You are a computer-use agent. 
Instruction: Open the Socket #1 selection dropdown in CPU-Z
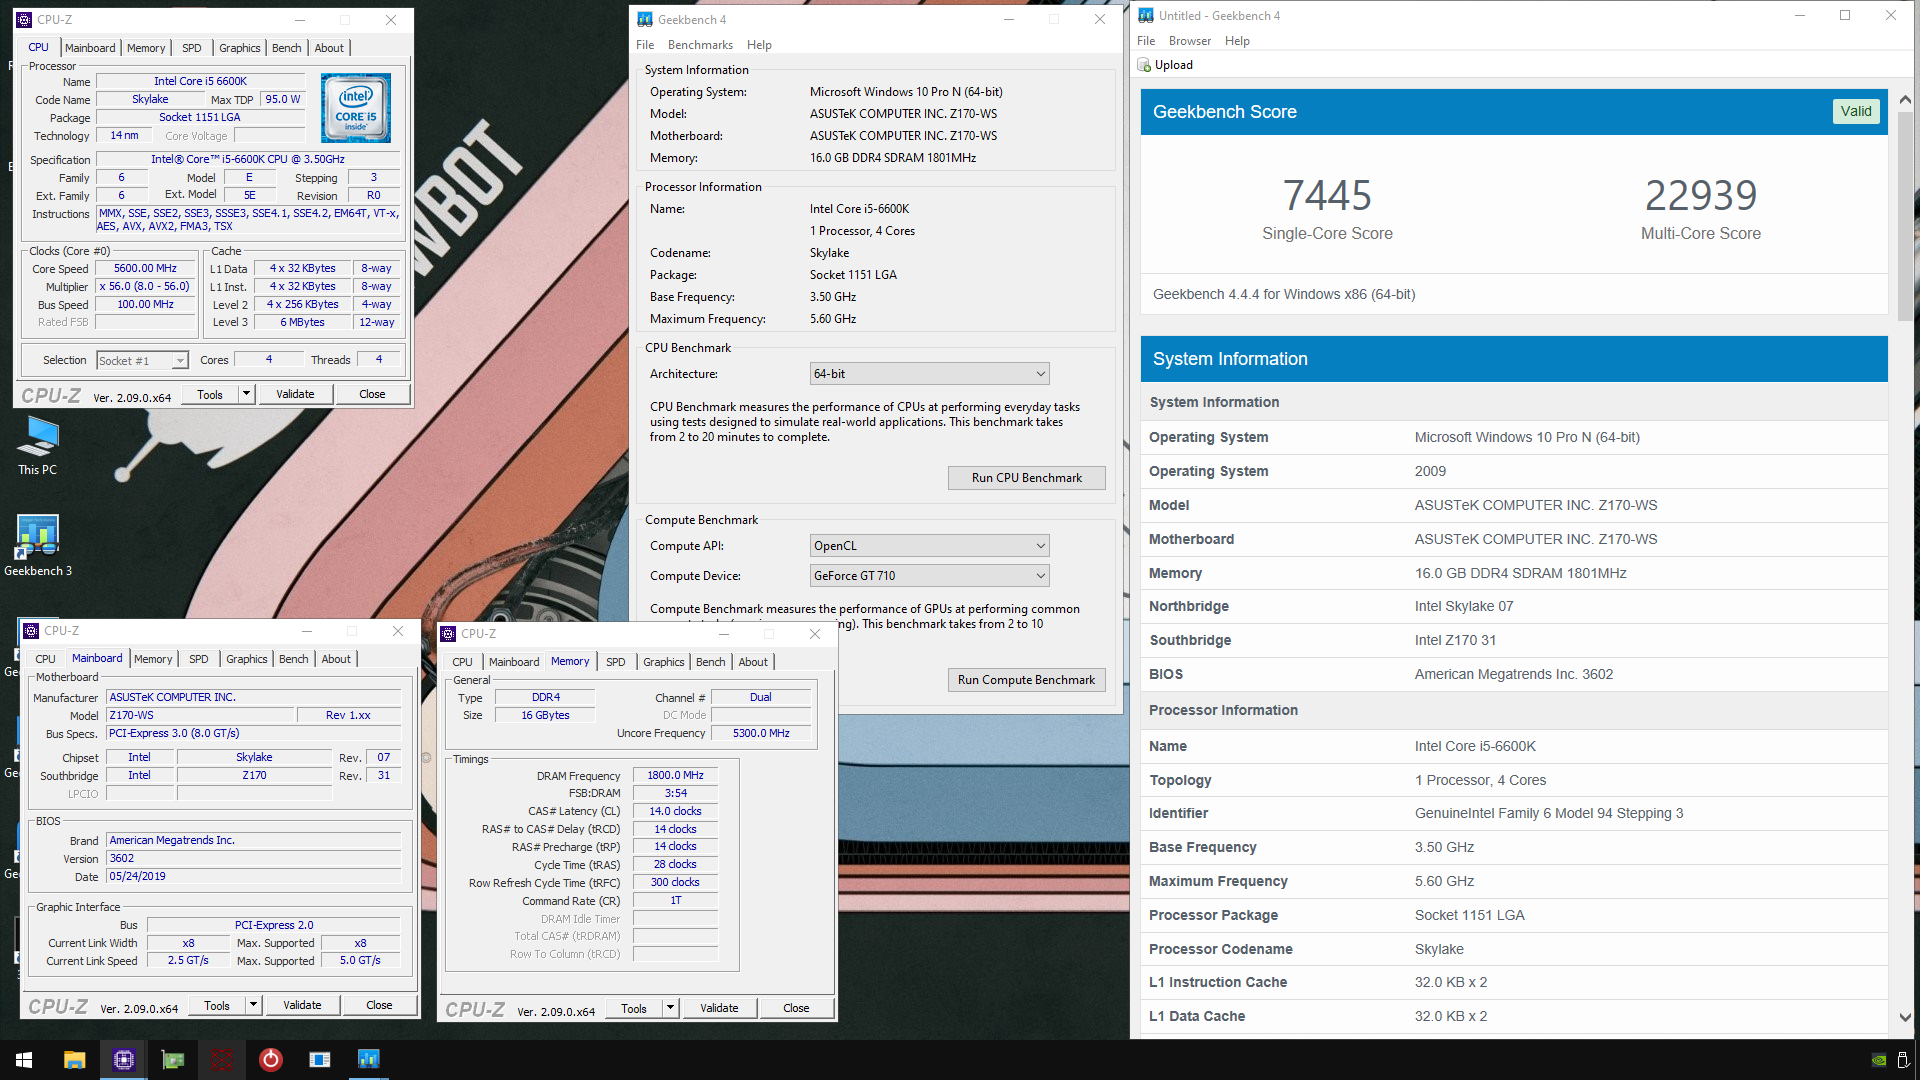pyautogui.click(x=142, y=361)
